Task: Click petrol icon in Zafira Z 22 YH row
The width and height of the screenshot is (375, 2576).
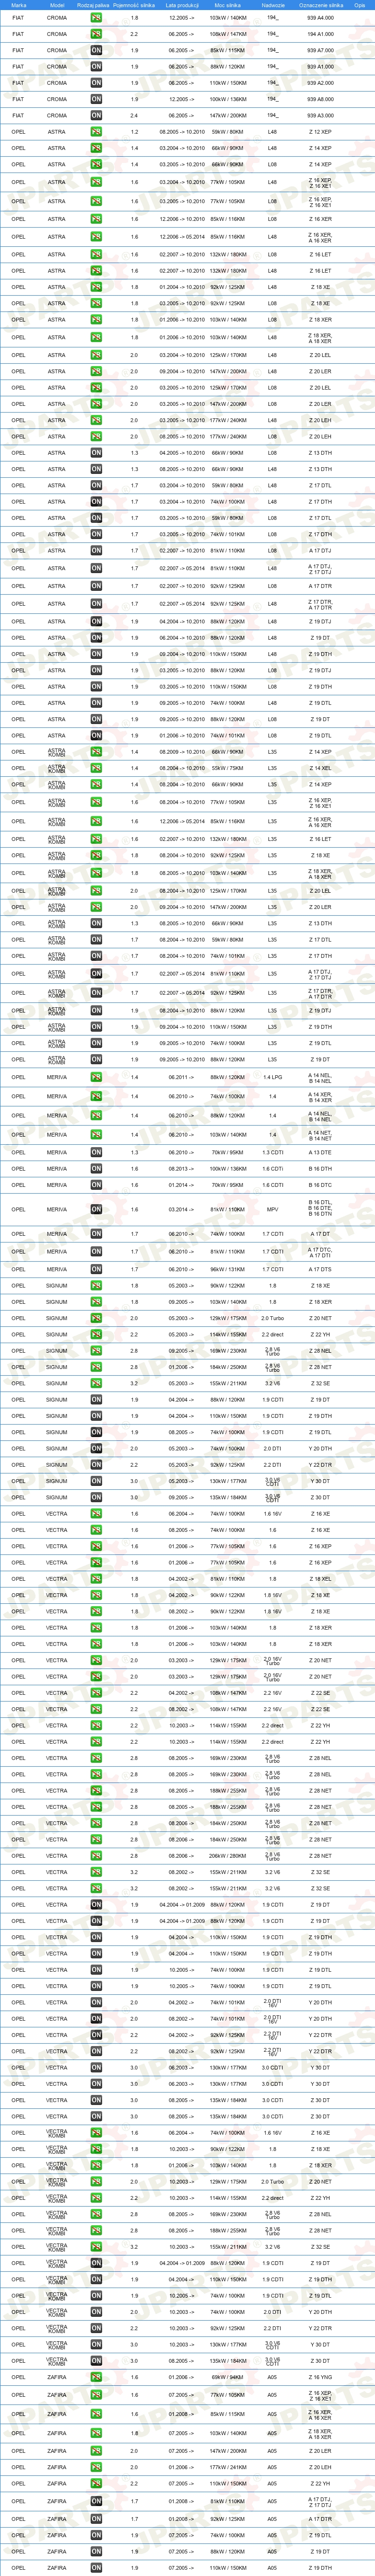Action: coord(96,2483)
